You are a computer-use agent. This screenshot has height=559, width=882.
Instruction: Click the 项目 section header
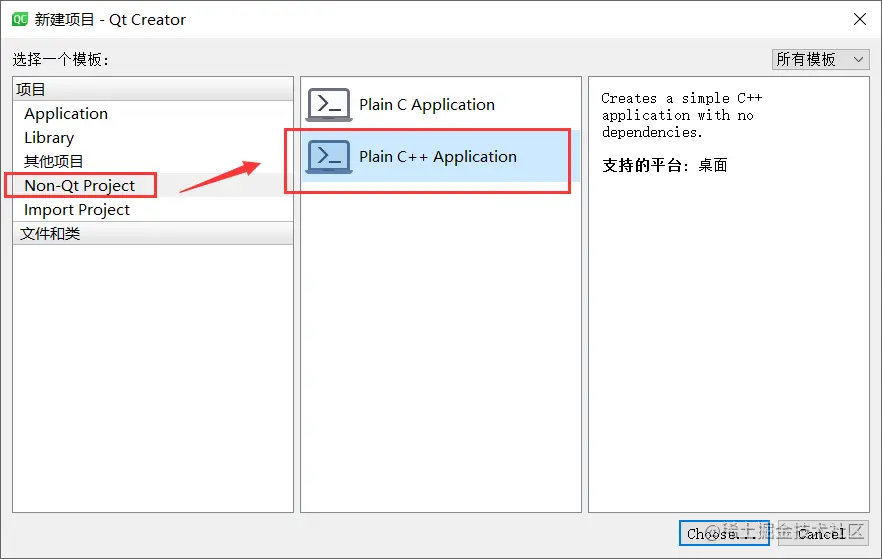click(x=153, y=89)
